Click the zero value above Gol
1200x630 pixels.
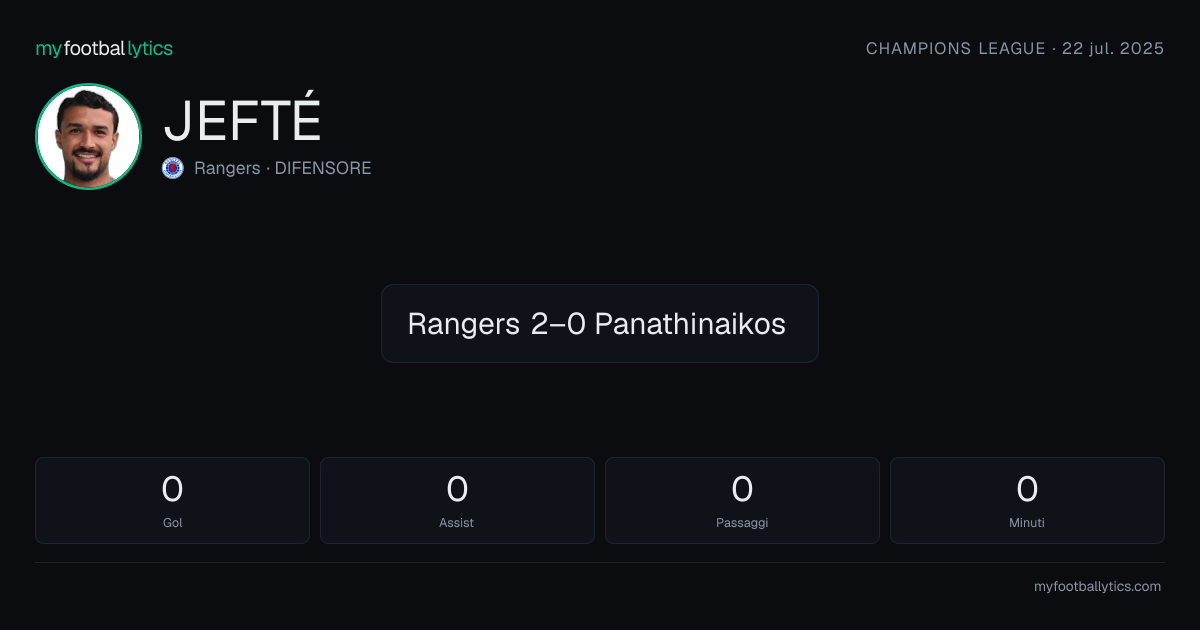click(172, 489)
